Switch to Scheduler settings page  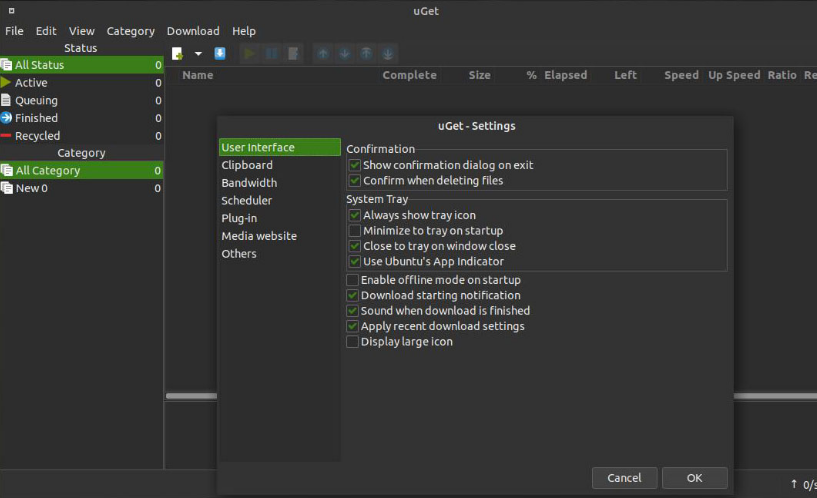[x=280, y=201]
